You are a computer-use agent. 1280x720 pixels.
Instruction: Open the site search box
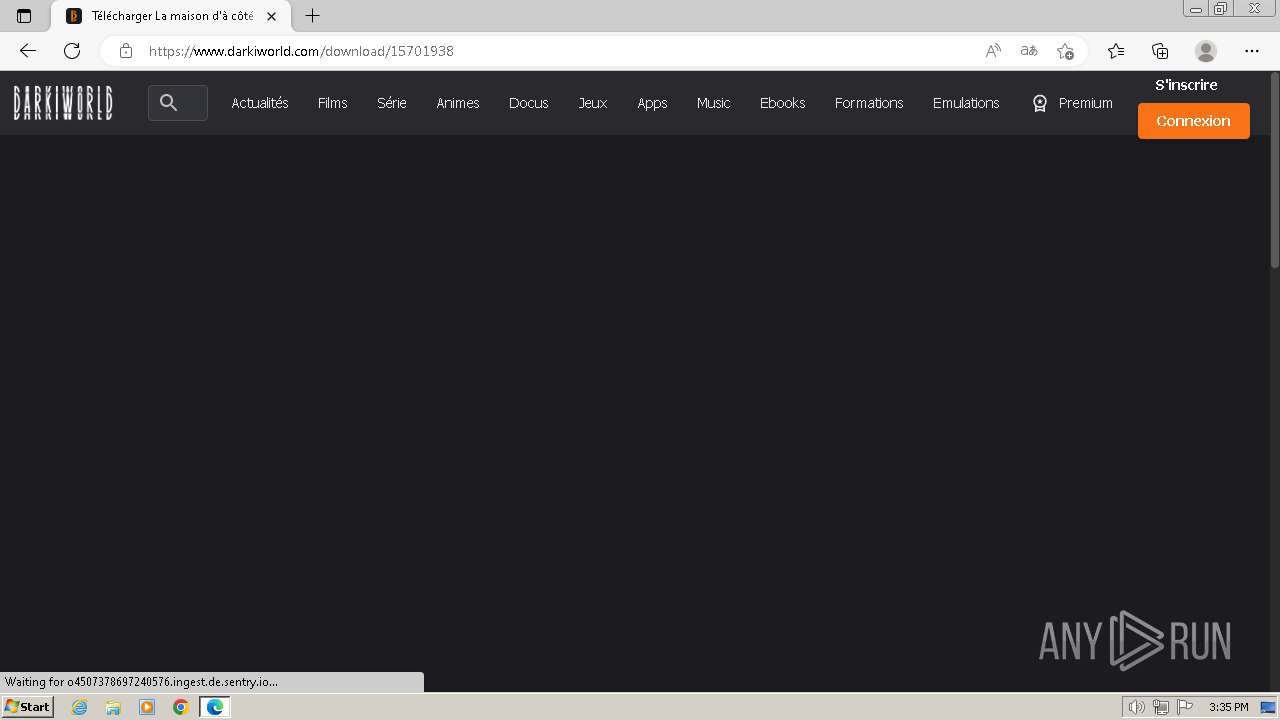pyautogui.click(x=178, y=103)
